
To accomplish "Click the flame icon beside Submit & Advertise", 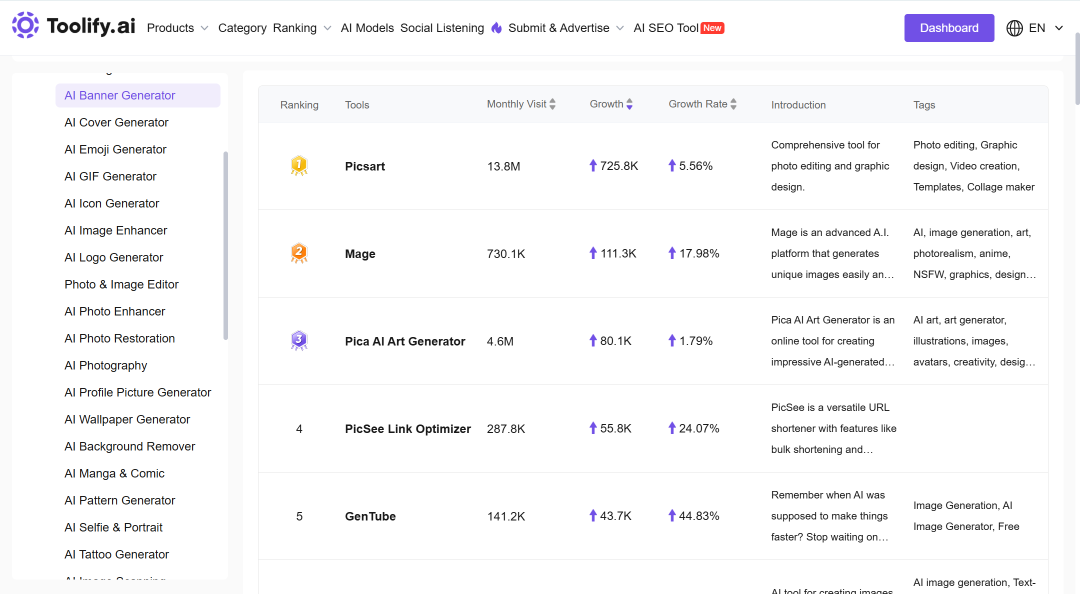I will [497, 28].
